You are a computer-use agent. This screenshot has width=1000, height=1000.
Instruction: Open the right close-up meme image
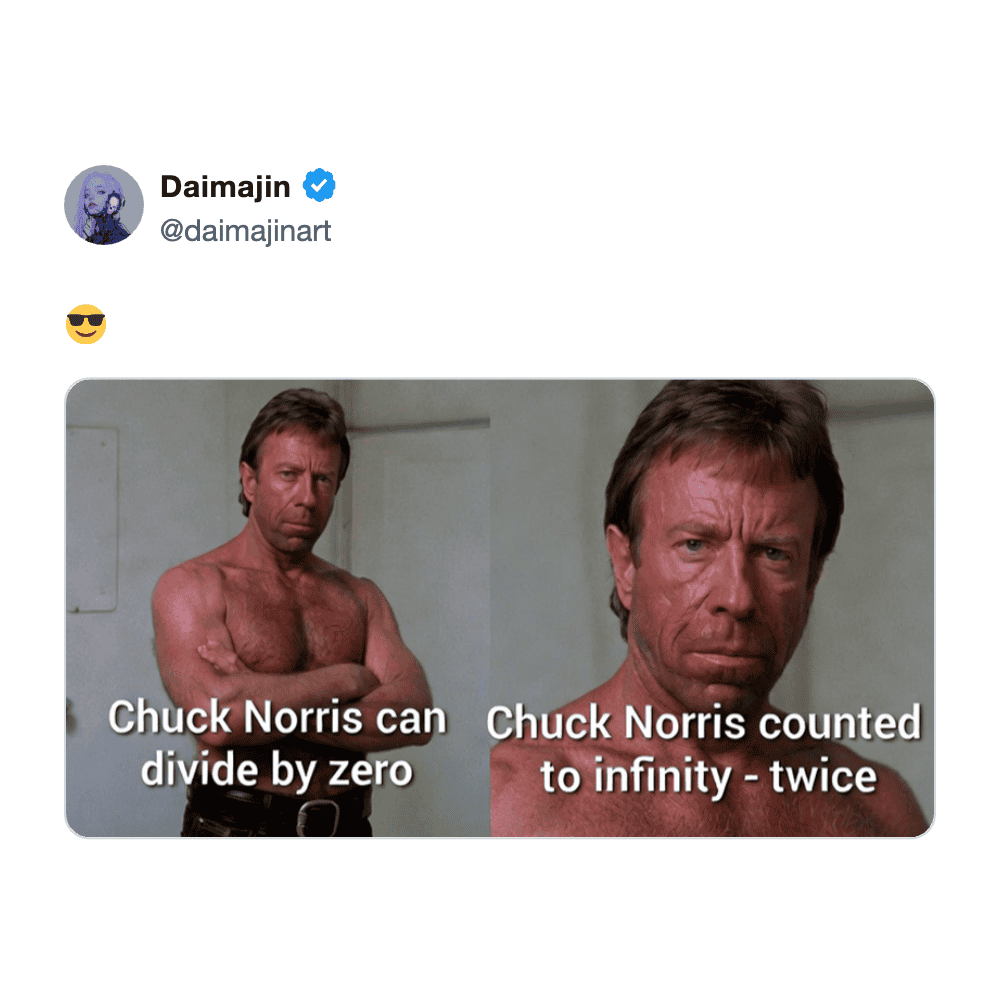712,608
